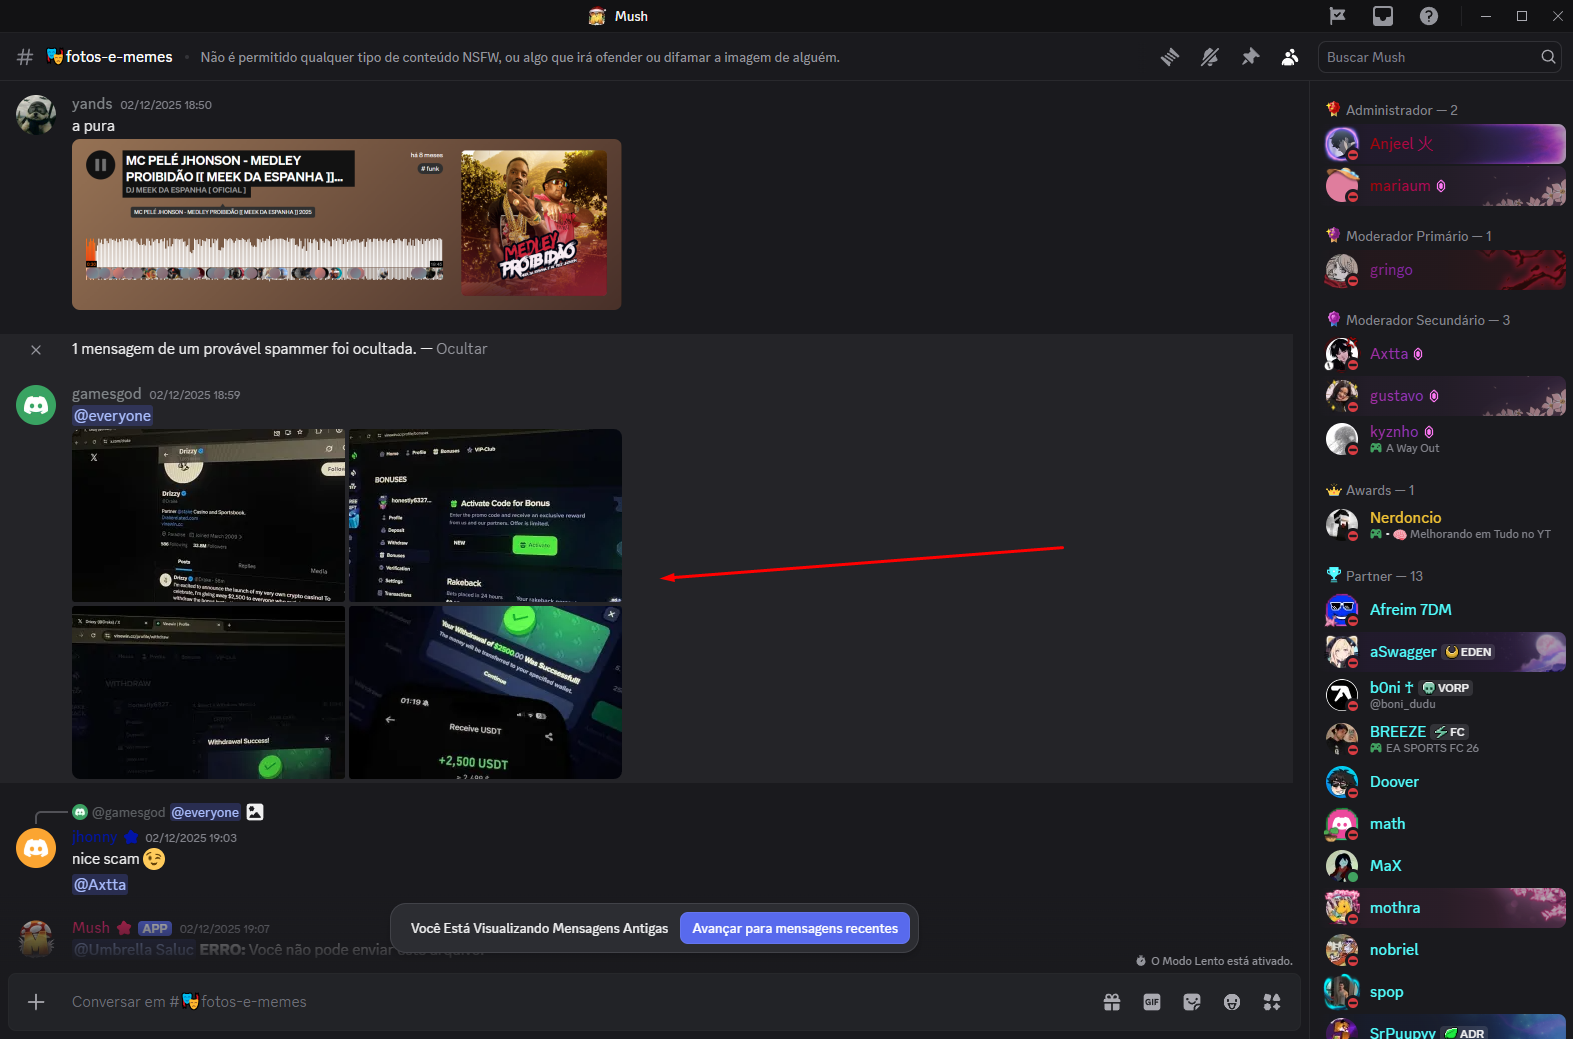Click the Ocultar link
Viewport: 1573px width, 1039px height.
click(462, 349)
